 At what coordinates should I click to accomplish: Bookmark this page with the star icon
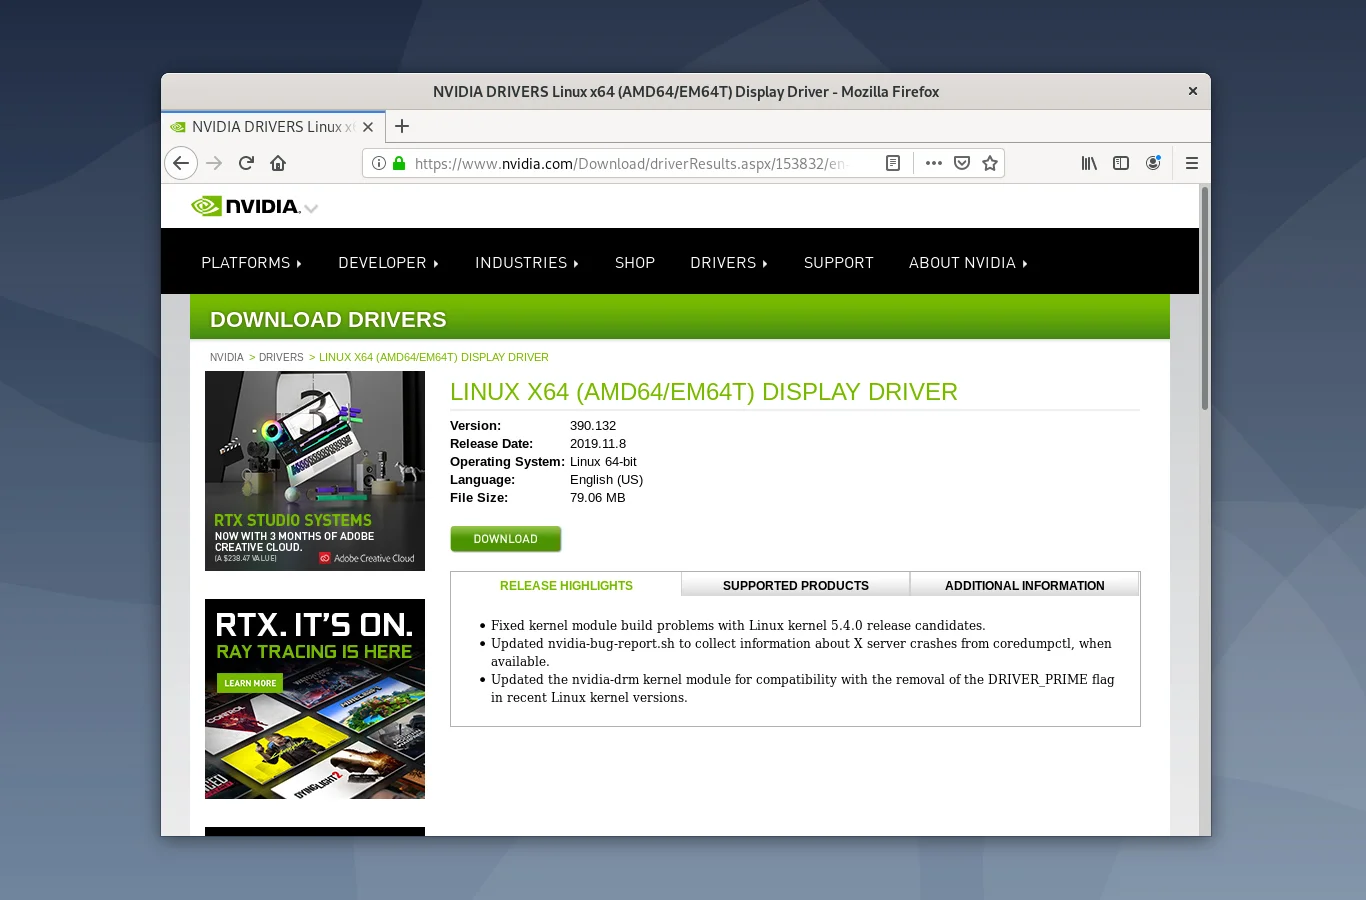[990, 163]
